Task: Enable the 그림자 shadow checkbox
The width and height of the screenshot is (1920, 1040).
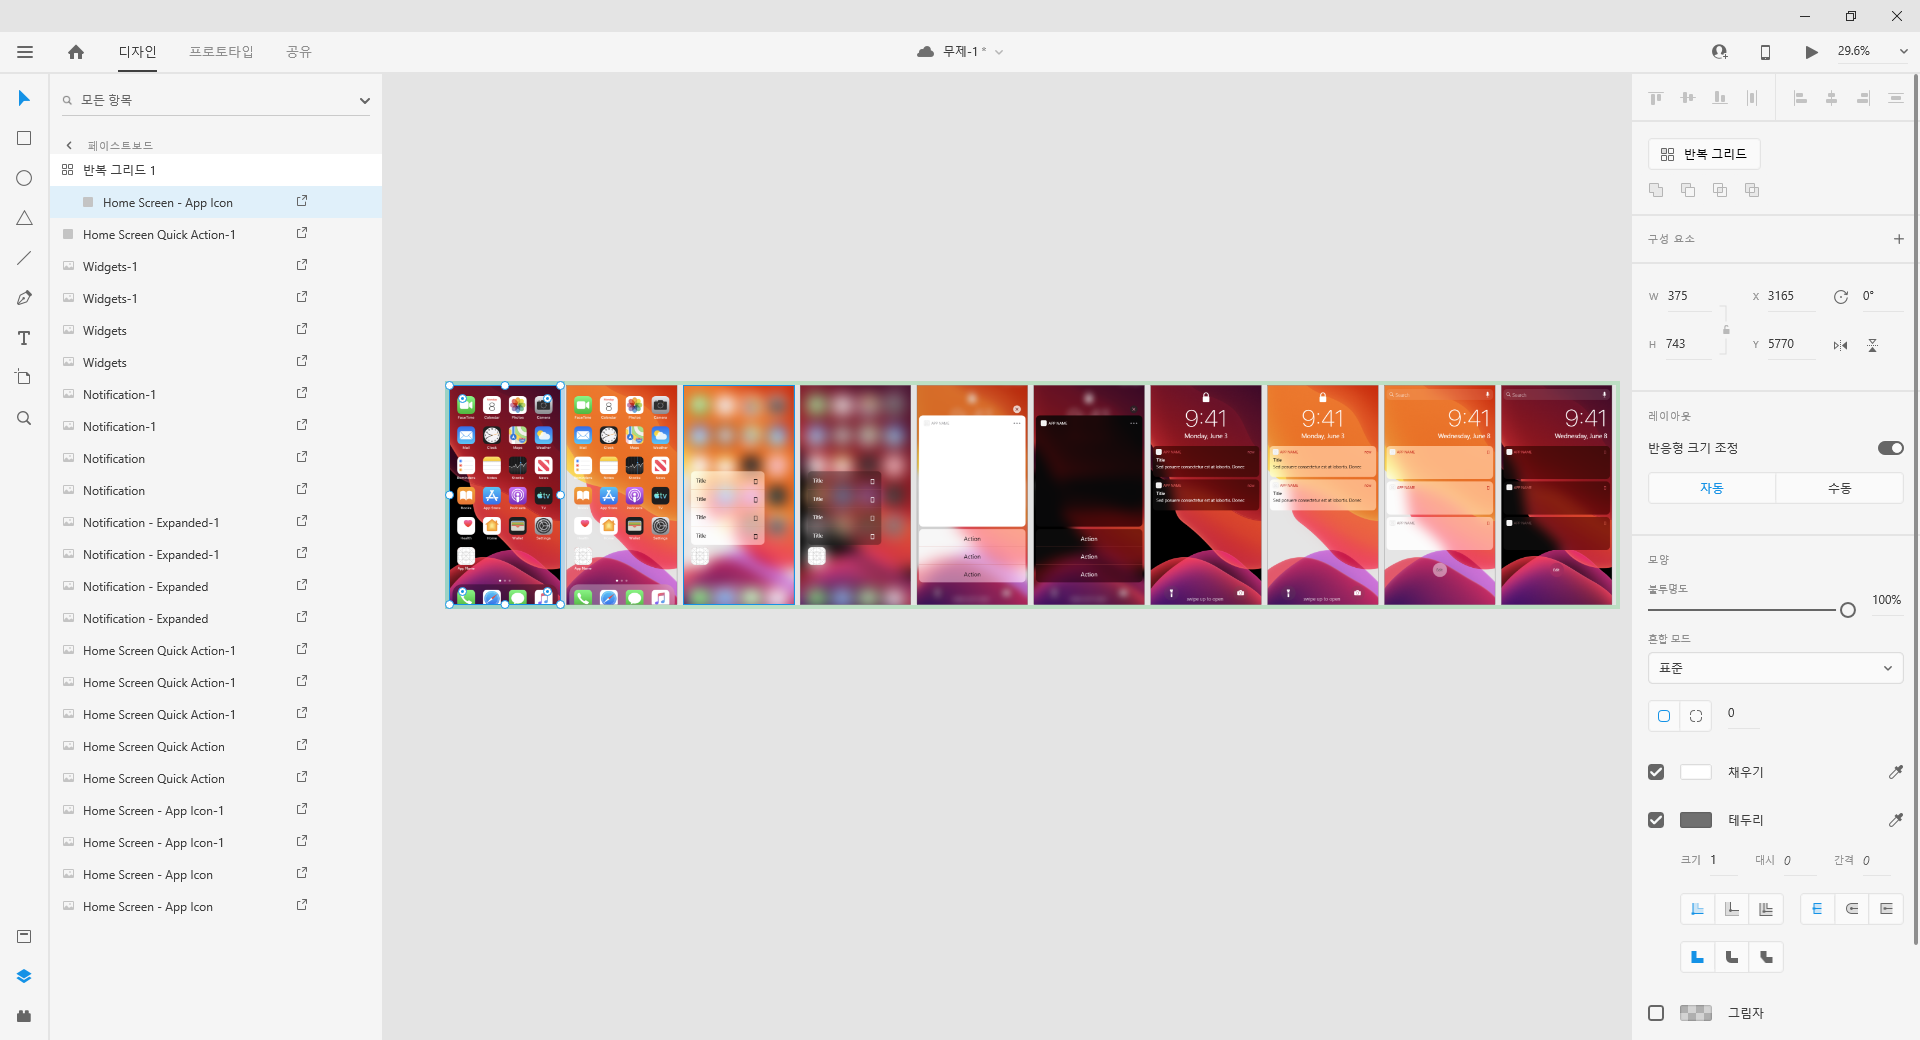Action: (1656, 1013)
